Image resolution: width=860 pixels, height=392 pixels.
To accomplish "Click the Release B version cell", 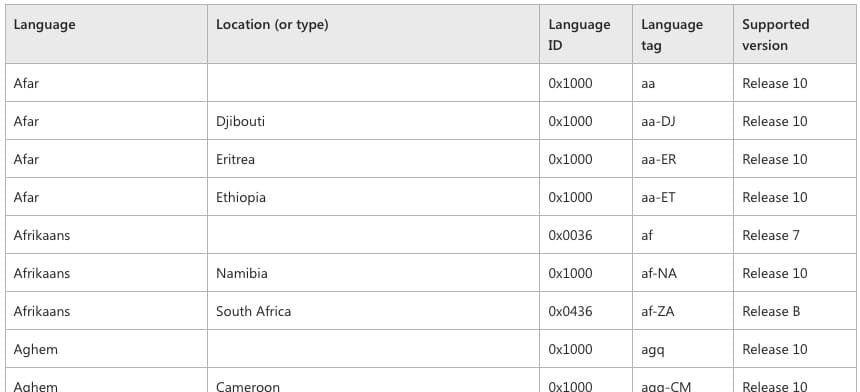I will point(795,310).
